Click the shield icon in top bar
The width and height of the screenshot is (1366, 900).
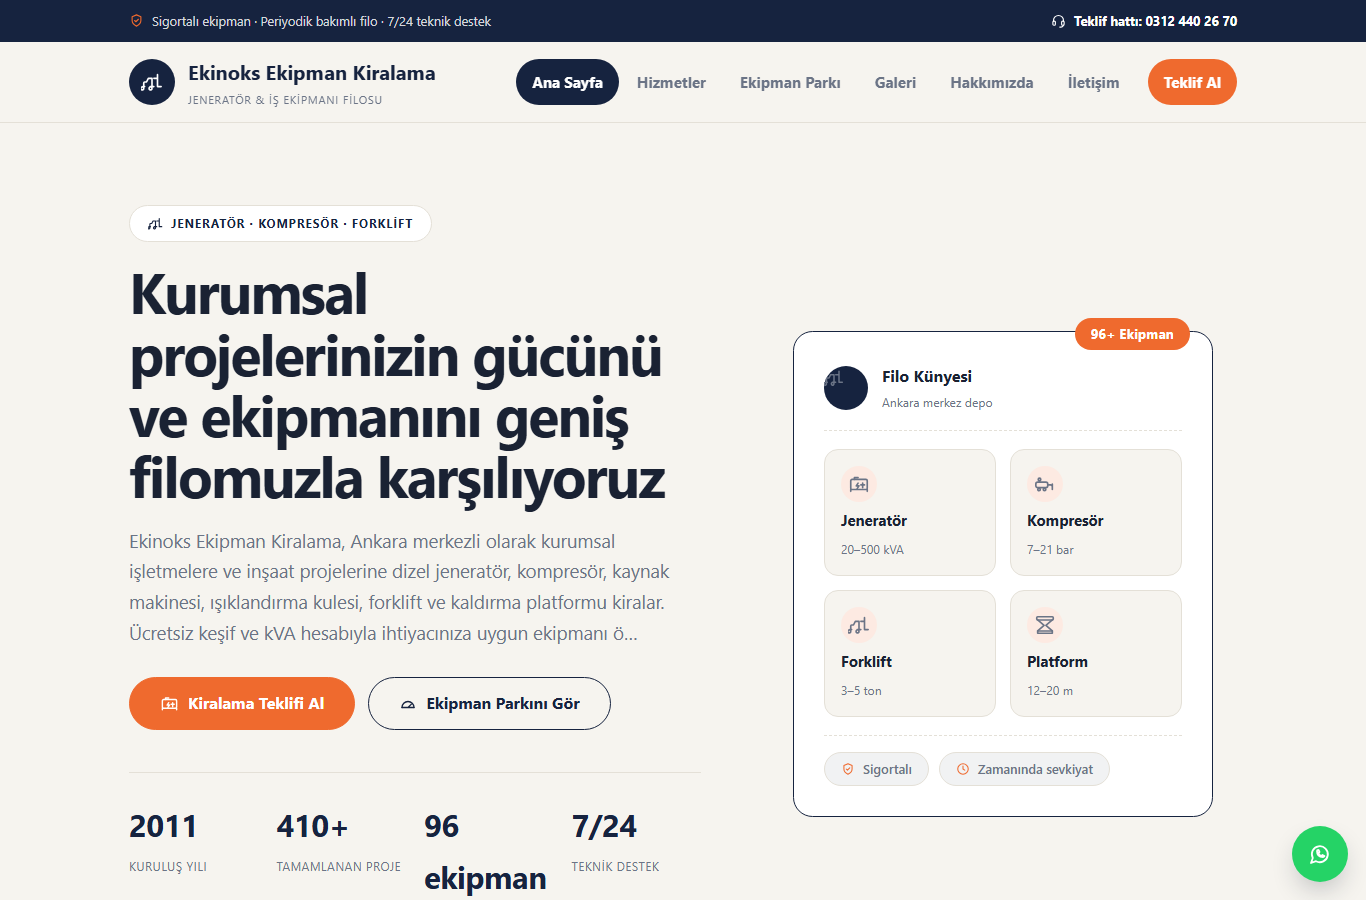[136, 21]
